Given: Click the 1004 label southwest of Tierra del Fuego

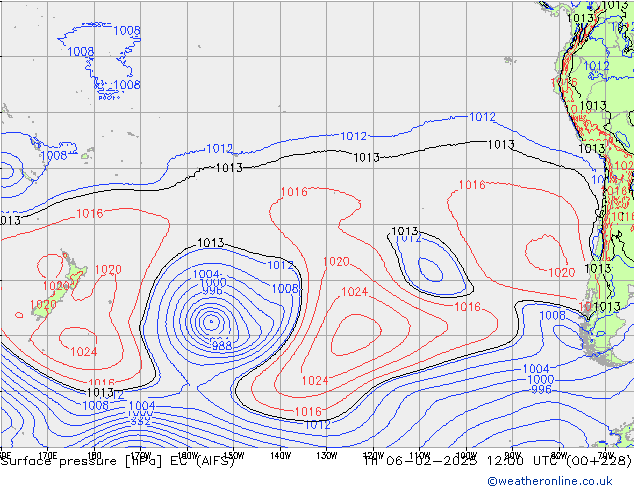Looking at the screenshot, I should pyautogui.click(x=536, y=369).
